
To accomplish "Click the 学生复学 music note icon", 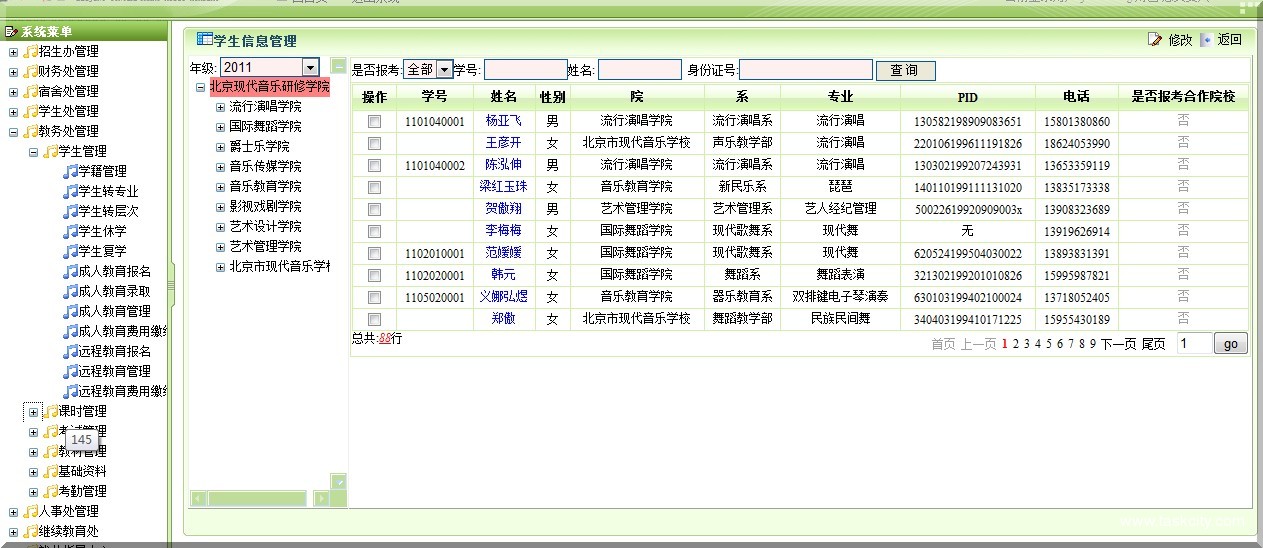I will click(x=70, y=251).
